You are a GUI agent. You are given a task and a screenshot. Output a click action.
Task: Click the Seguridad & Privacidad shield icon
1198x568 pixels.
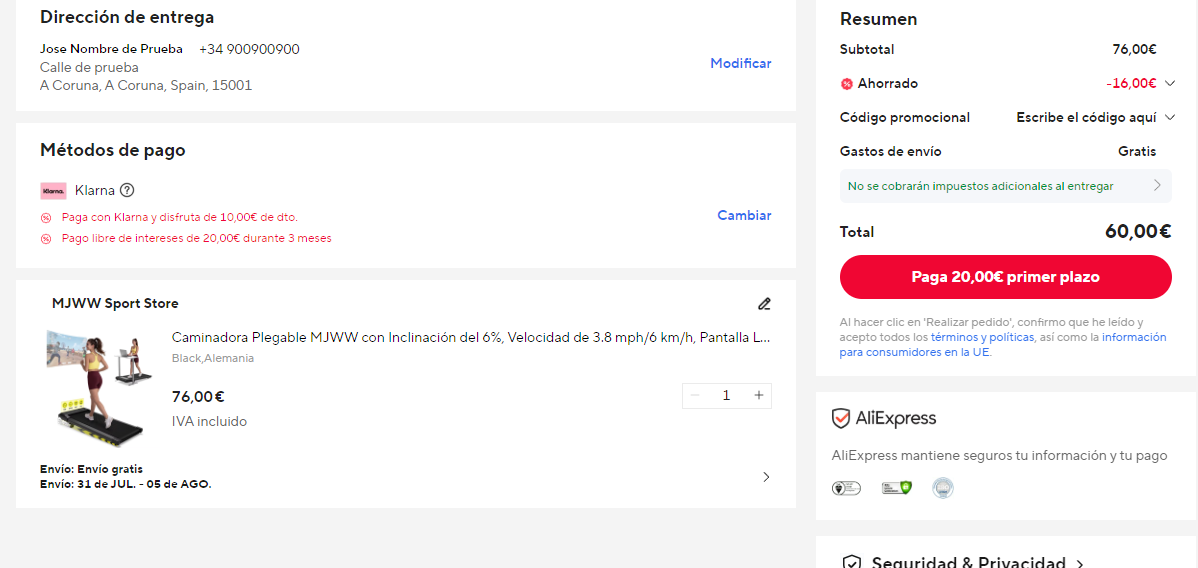pos(851,563)
